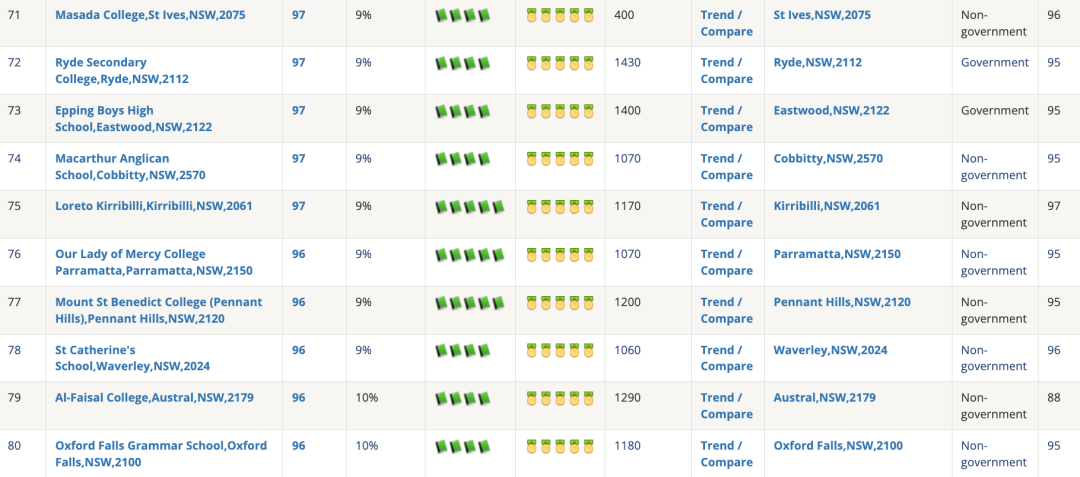Open Our Lady of Mercy College Parramatta link
The image size is (1080, 477).
click(x=154, y=262)
